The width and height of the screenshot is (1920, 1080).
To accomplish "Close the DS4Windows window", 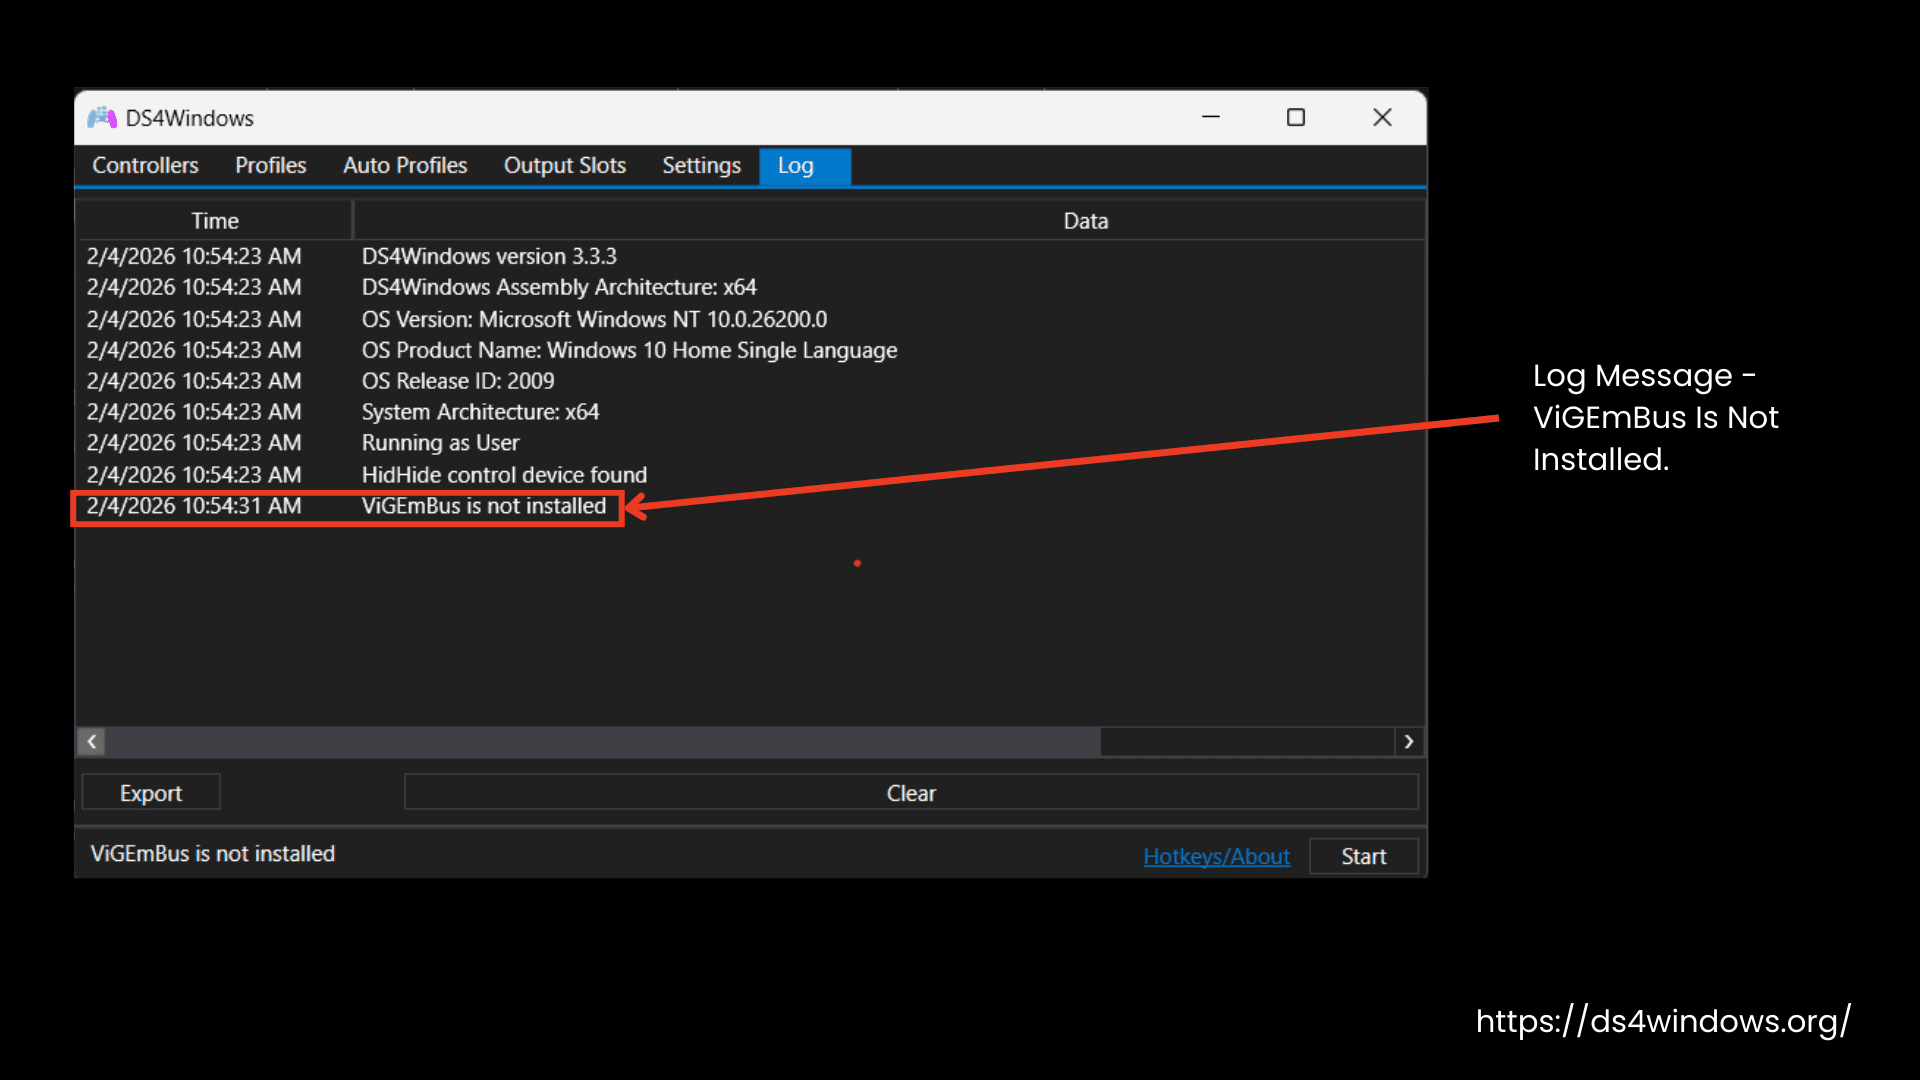I will 1382,117.
